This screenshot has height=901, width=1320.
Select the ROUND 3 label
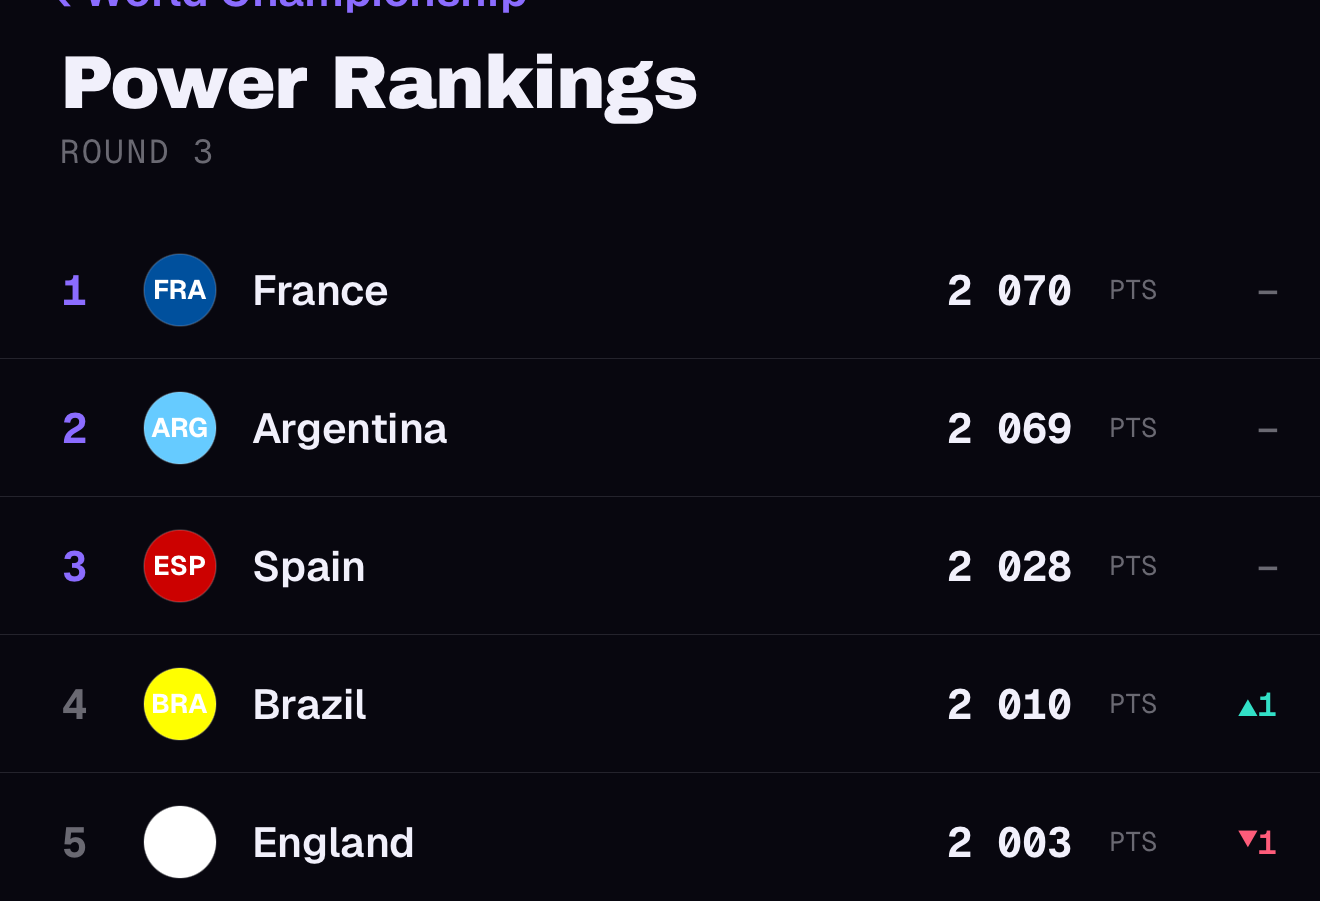[x=137, y=152]
